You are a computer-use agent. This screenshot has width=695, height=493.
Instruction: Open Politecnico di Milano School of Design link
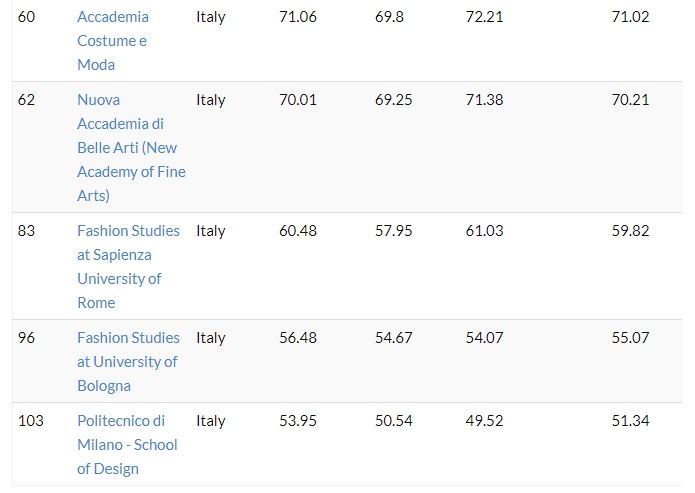127,445
